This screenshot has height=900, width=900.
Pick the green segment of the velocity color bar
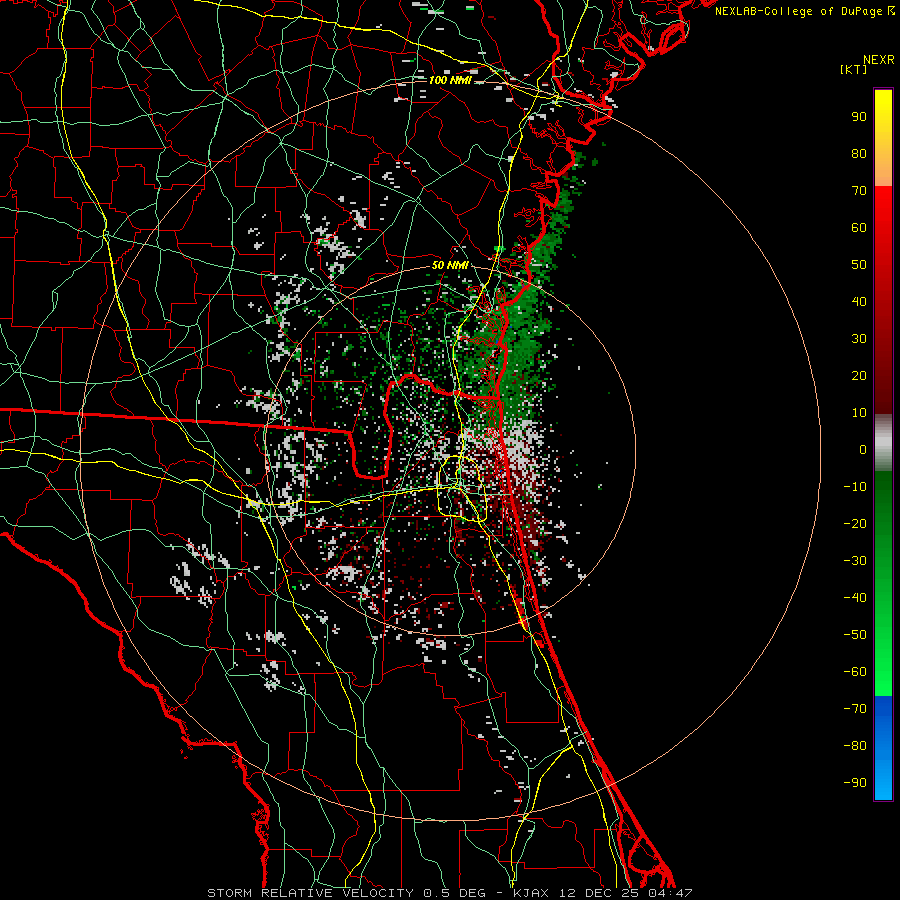coord(883,583)
